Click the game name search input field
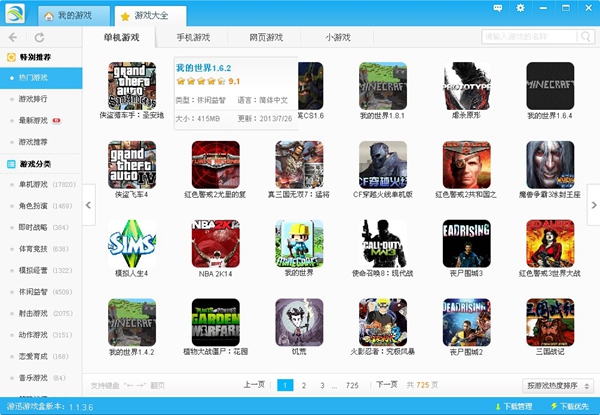The image size is (600, 415). click(x=528, y=37)
